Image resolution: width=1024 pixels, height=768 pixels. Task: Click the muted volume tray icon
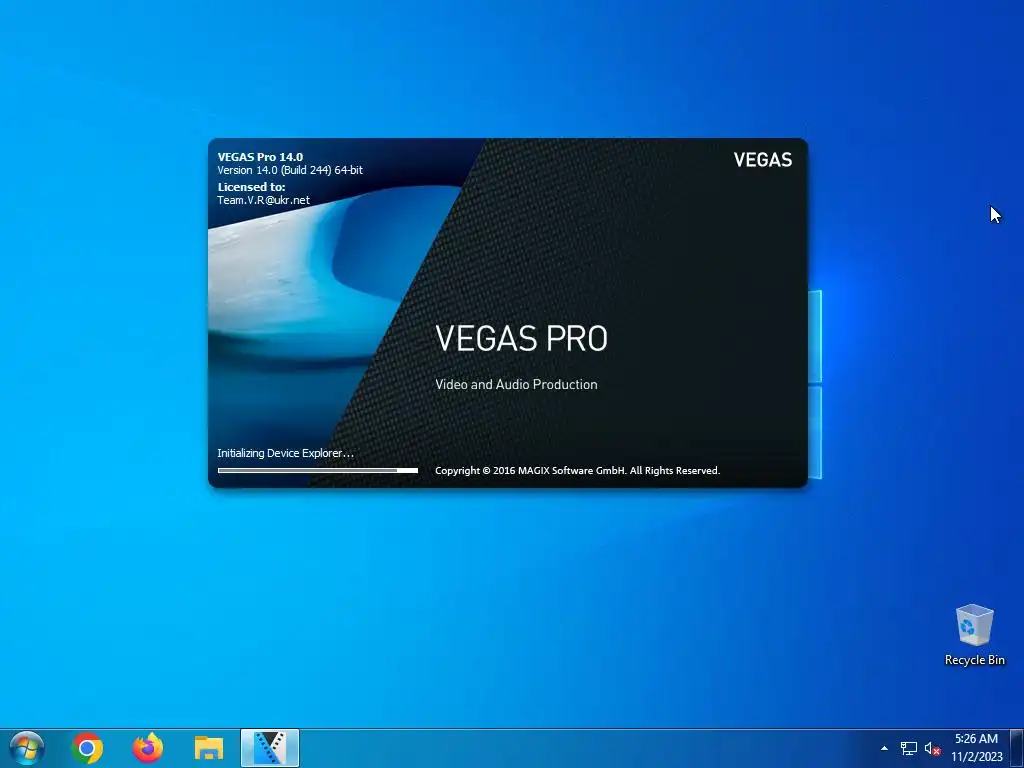[x=932, y=749]
